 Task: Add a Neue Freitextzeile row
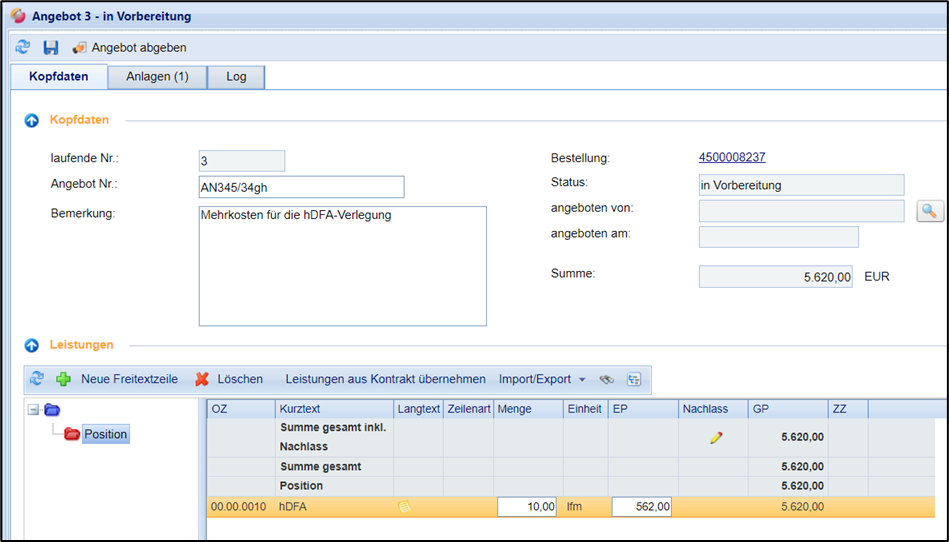point(117,379)
